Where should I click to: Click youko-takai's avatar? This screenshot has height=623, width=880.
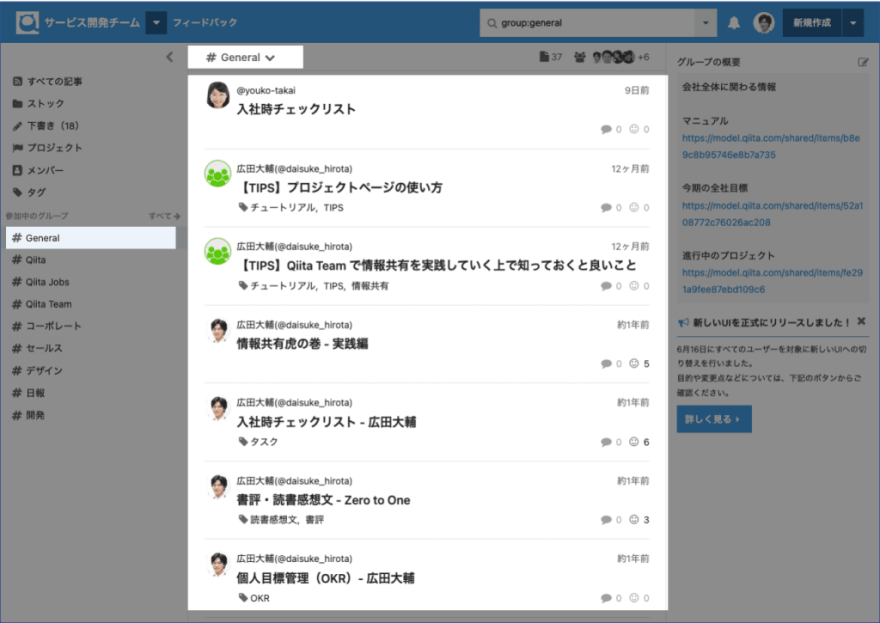point(218,95)
